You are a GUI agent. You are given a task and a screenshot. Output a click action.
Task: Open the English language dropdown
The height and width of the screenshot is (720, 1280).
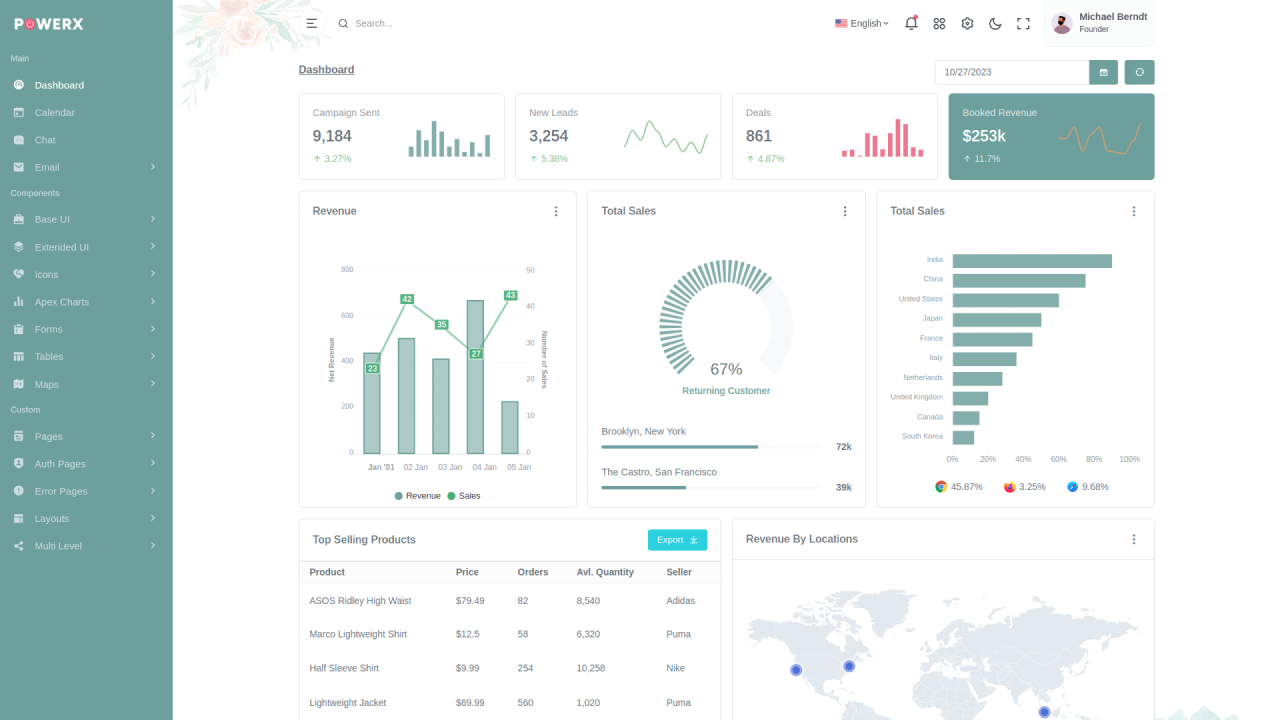click(x=861, y=23)
